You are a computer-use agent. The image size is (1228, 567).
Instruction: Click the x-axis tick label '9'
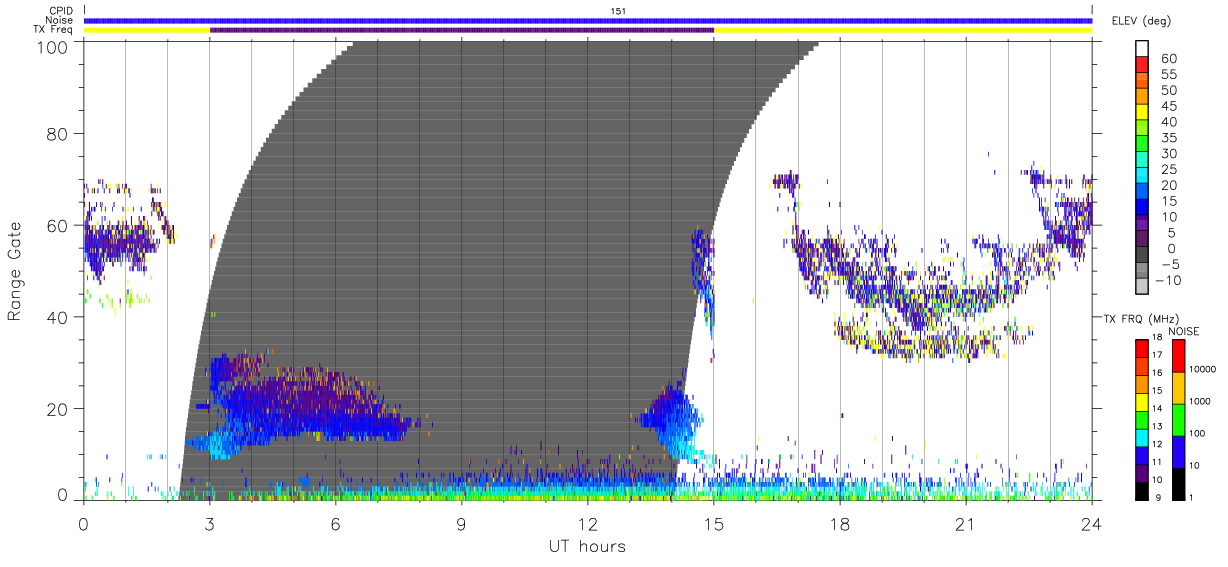[461, 523]
